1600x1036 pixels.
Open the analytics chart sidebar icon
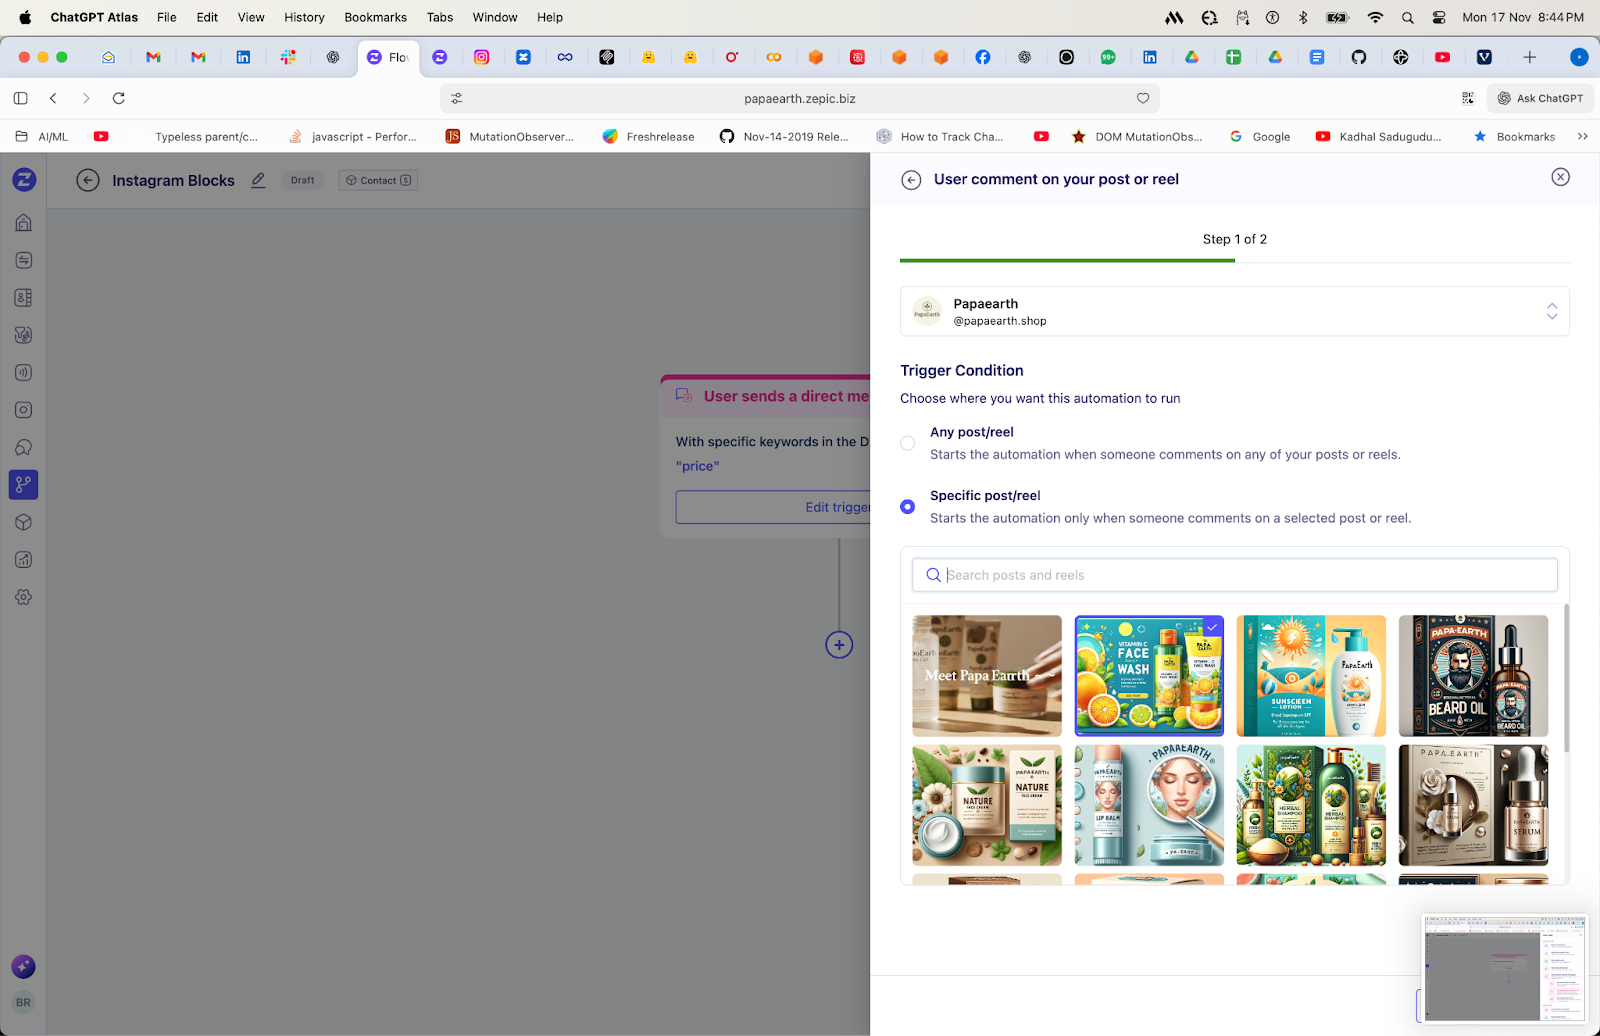24,560
